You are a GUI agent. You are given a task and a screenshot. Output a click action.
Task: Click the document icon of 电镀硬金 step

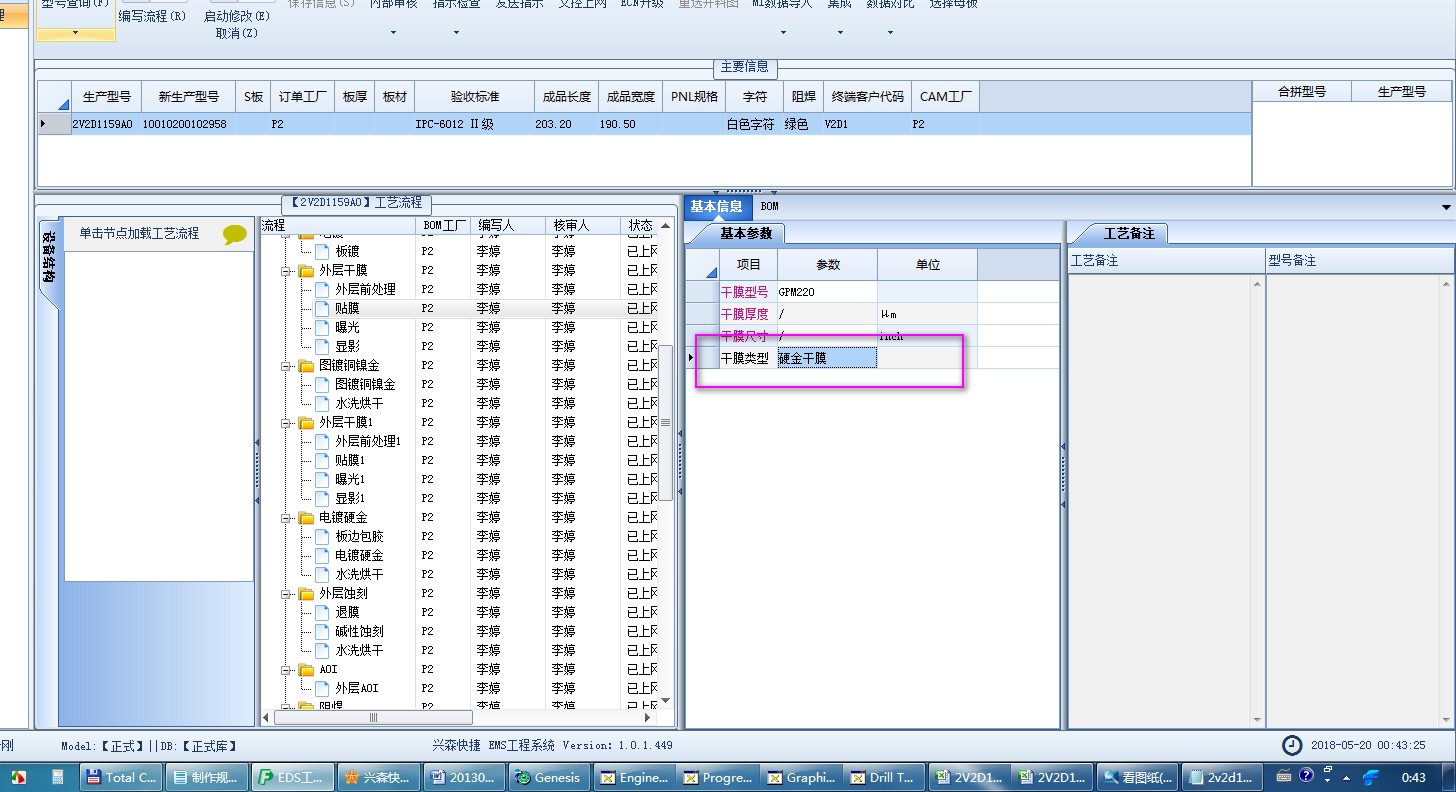tap(322, 555)
